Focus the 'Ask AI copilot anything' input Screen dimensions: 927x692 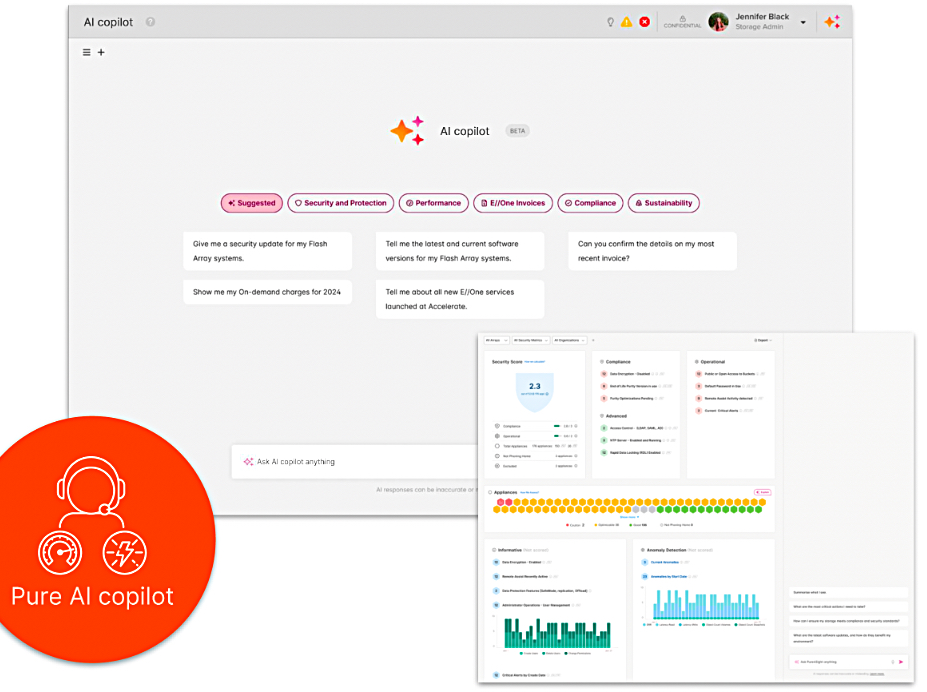click(x=355, y=462)
